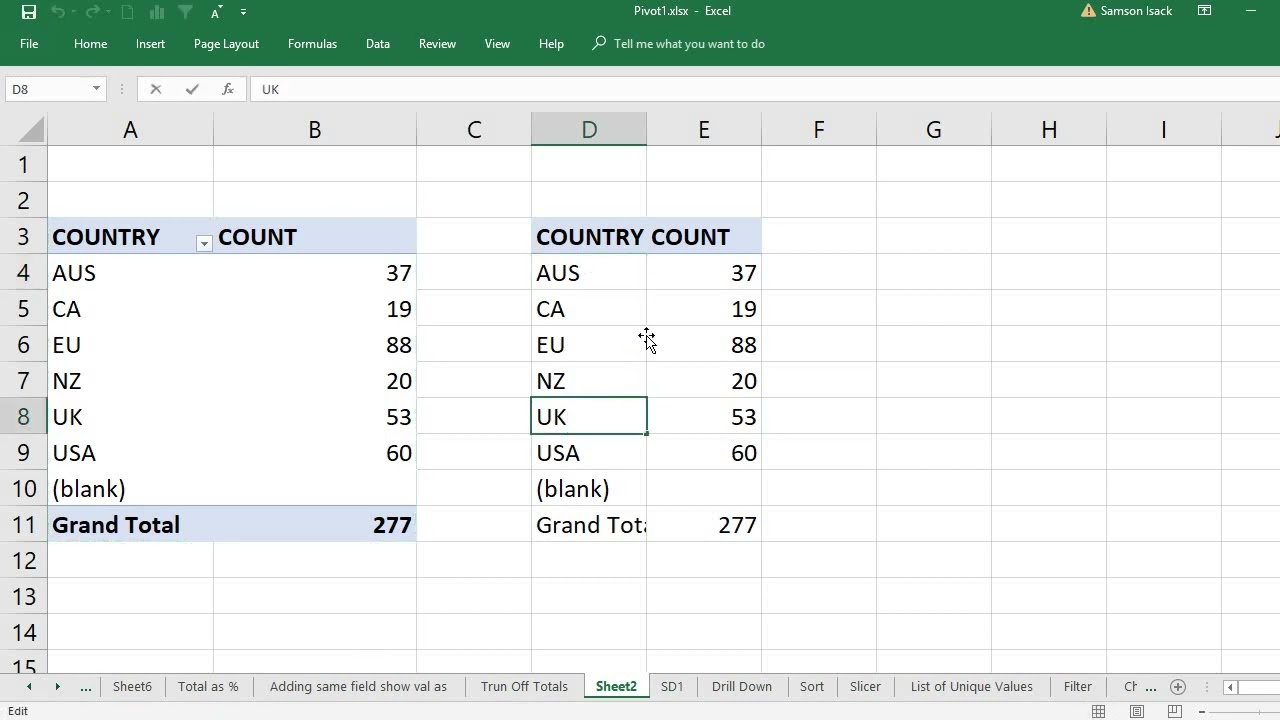This screenshot has width=1280, height=720.
Task: Click the Insert Function fx icon
Action: 228,89
